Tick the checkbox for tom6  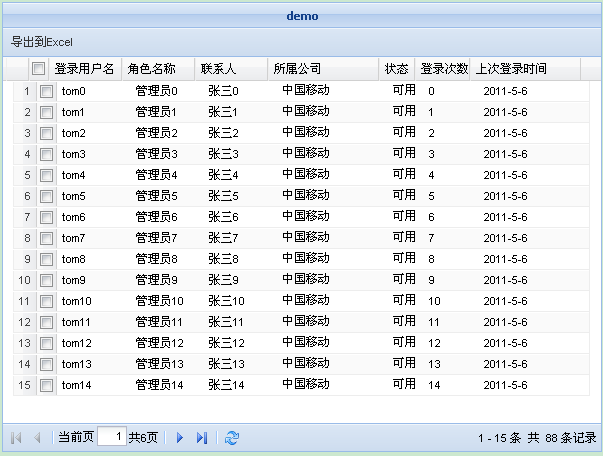click(47, 217)
